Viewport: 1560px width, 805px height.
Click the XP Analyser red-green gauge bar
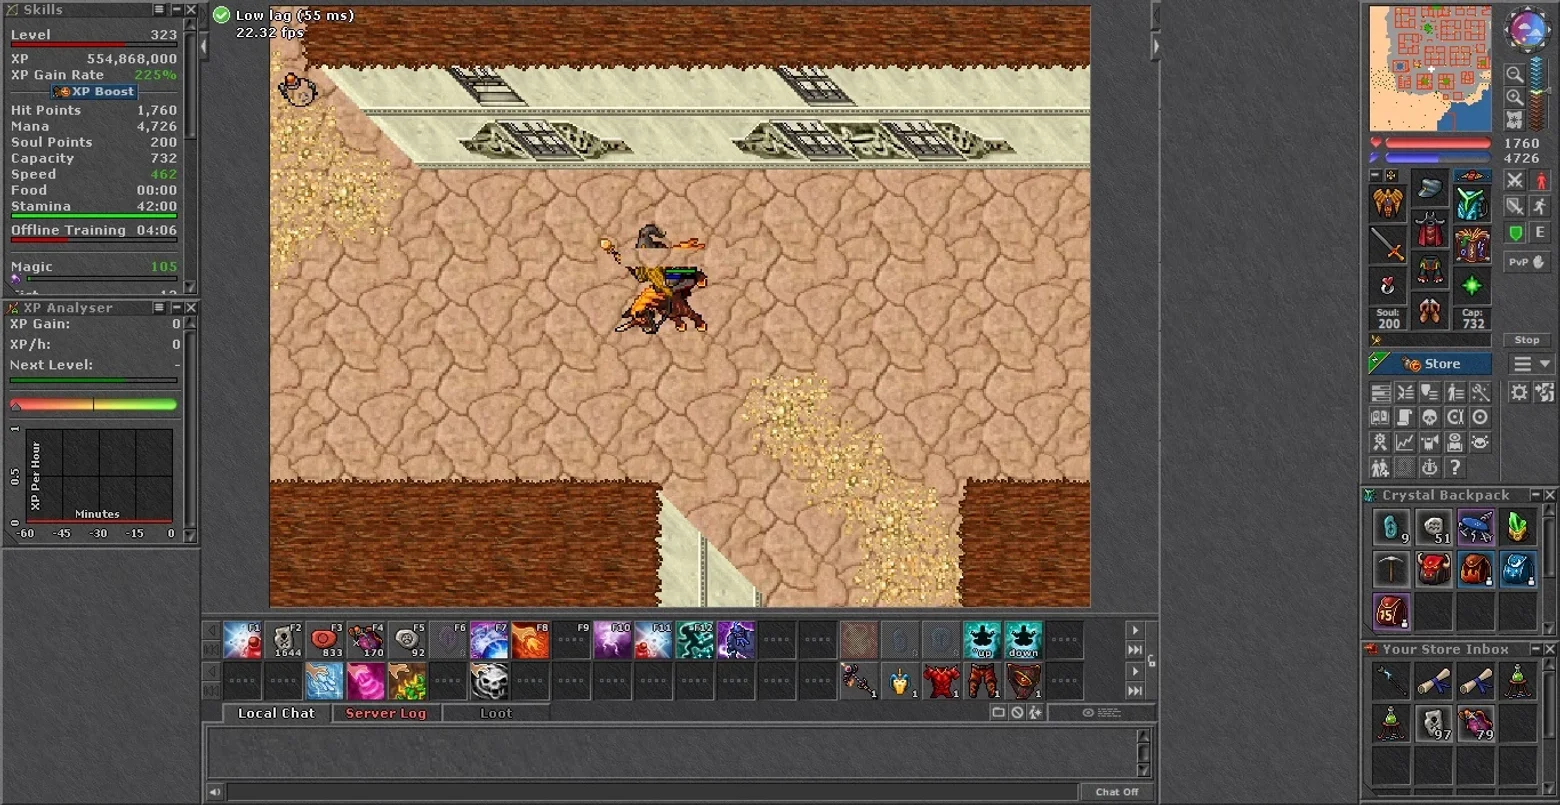pyautogui.click(x=94, y=405)
